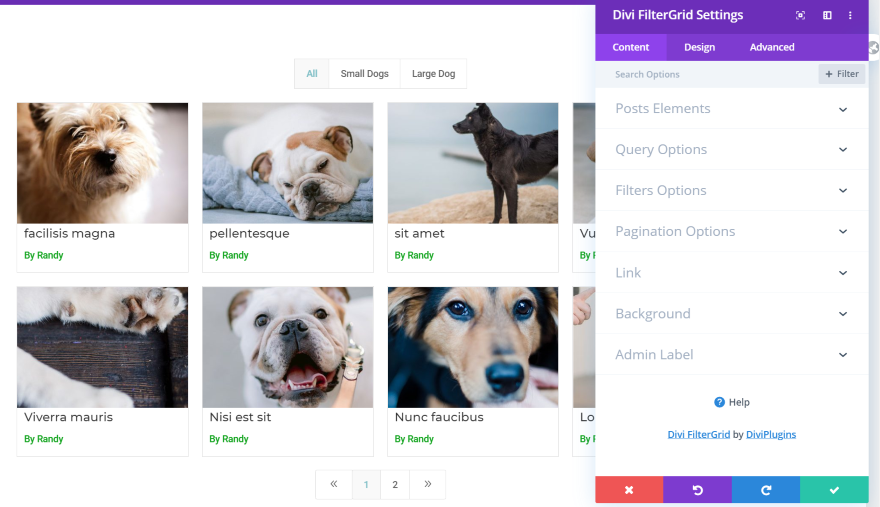
Task: Click the blue redo arrow button
Action: point(766,490)
